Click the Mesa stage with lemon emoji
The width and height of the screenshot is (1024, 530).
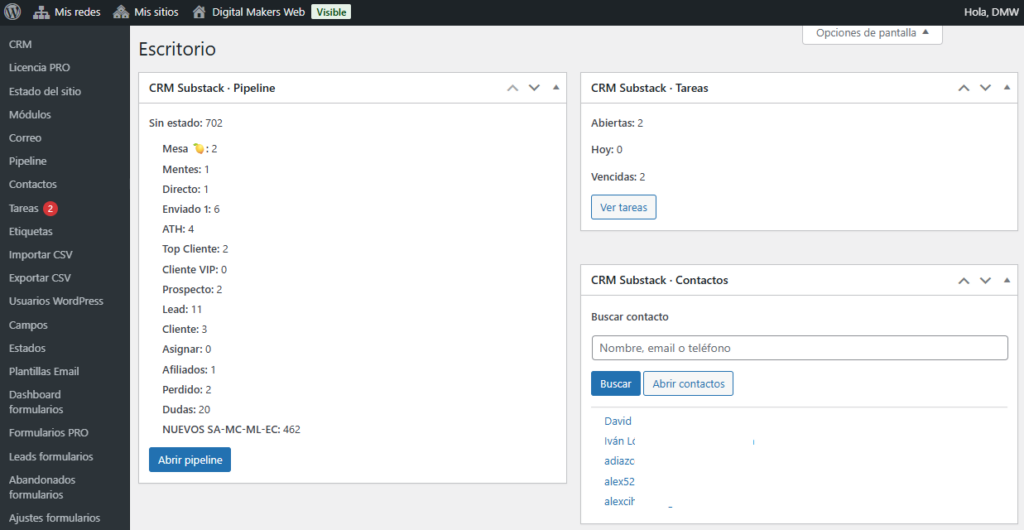[x=189, y=149]
